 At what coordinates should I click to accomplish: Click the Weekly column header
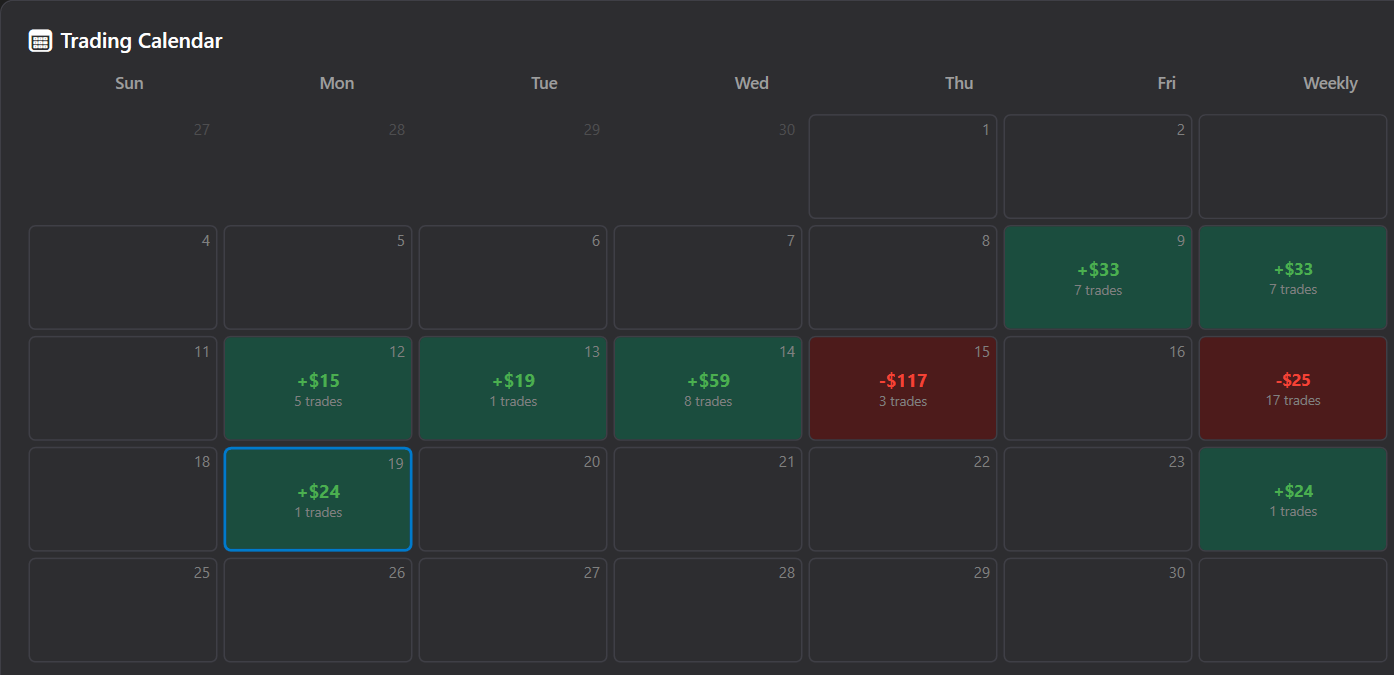(x=1330, y=83)
